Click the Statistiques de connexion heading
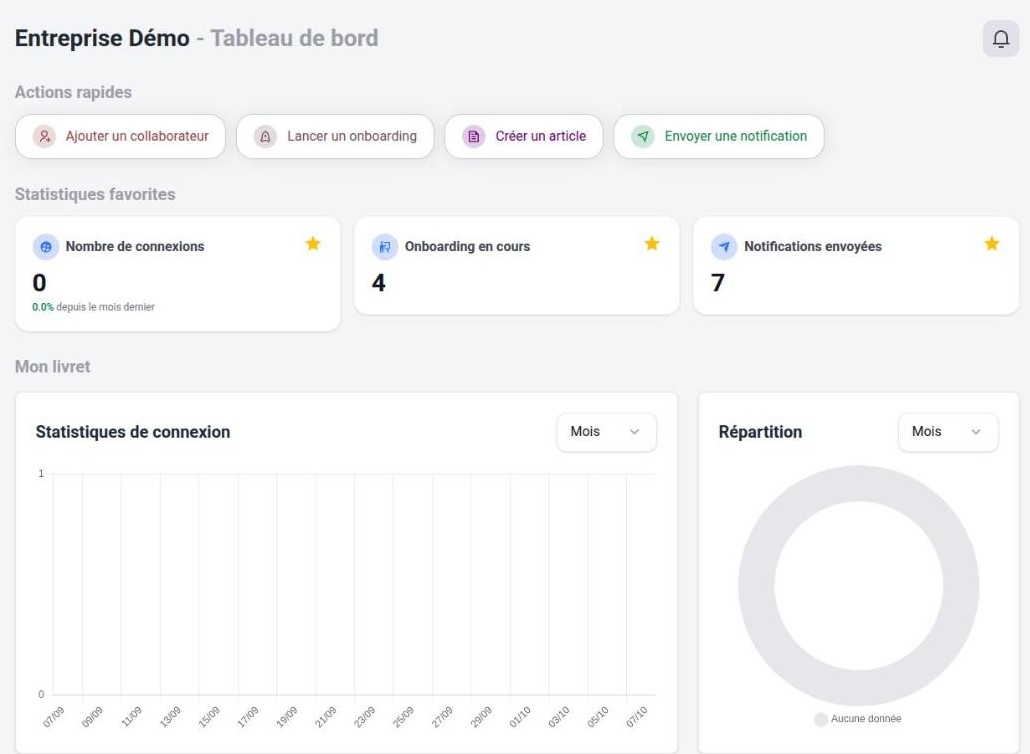The width and height of the screenshot is (1030, 754). click(133, 432)
